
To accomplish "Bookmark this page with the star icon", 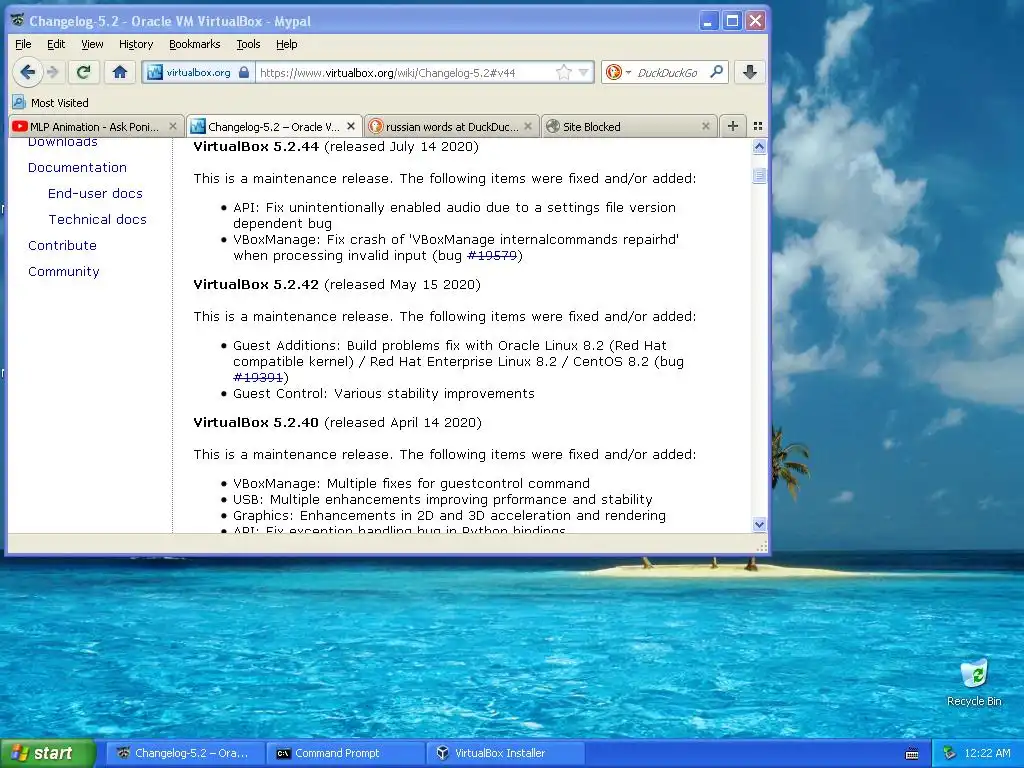I will [563, 72].
